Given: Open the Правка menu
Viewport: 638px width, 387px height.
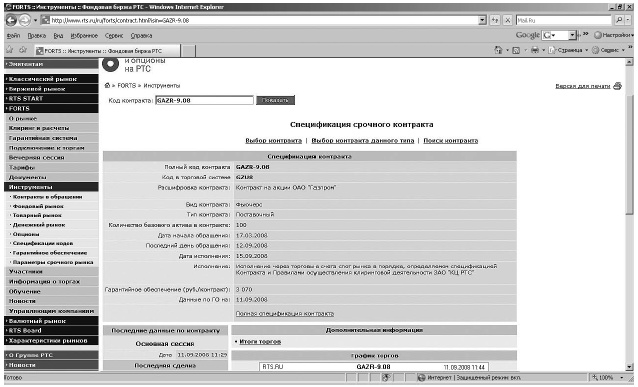Looking at the screenshot, I should pyautogui.click(x=37, y=36).
